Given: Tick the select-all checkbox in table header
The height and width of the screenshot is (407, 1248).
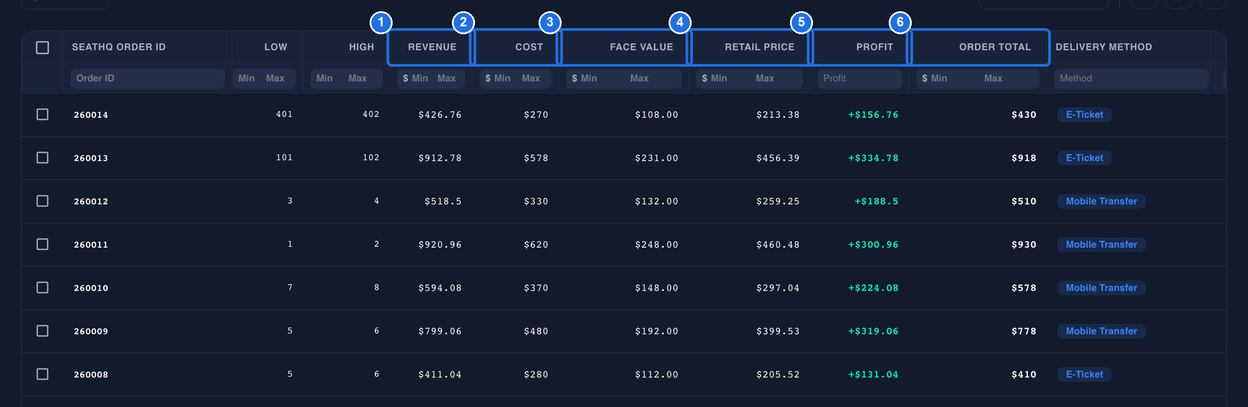Looking at the screenshot, I should tap(42, 47).
